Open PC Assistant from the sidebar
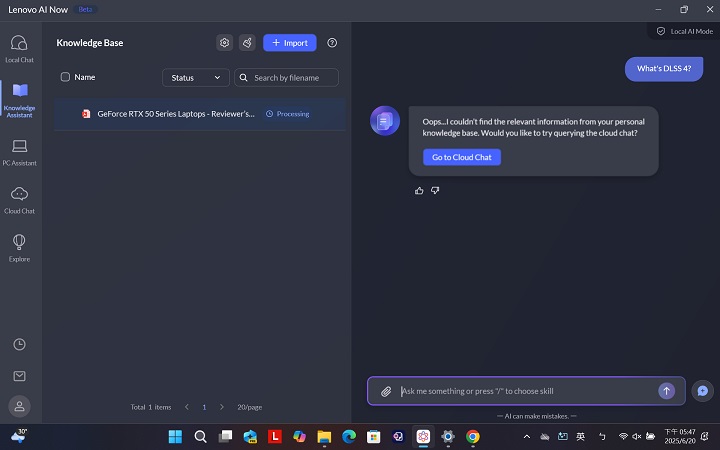Viewport: 720px width, 450px height. click(x=19, y=152)
